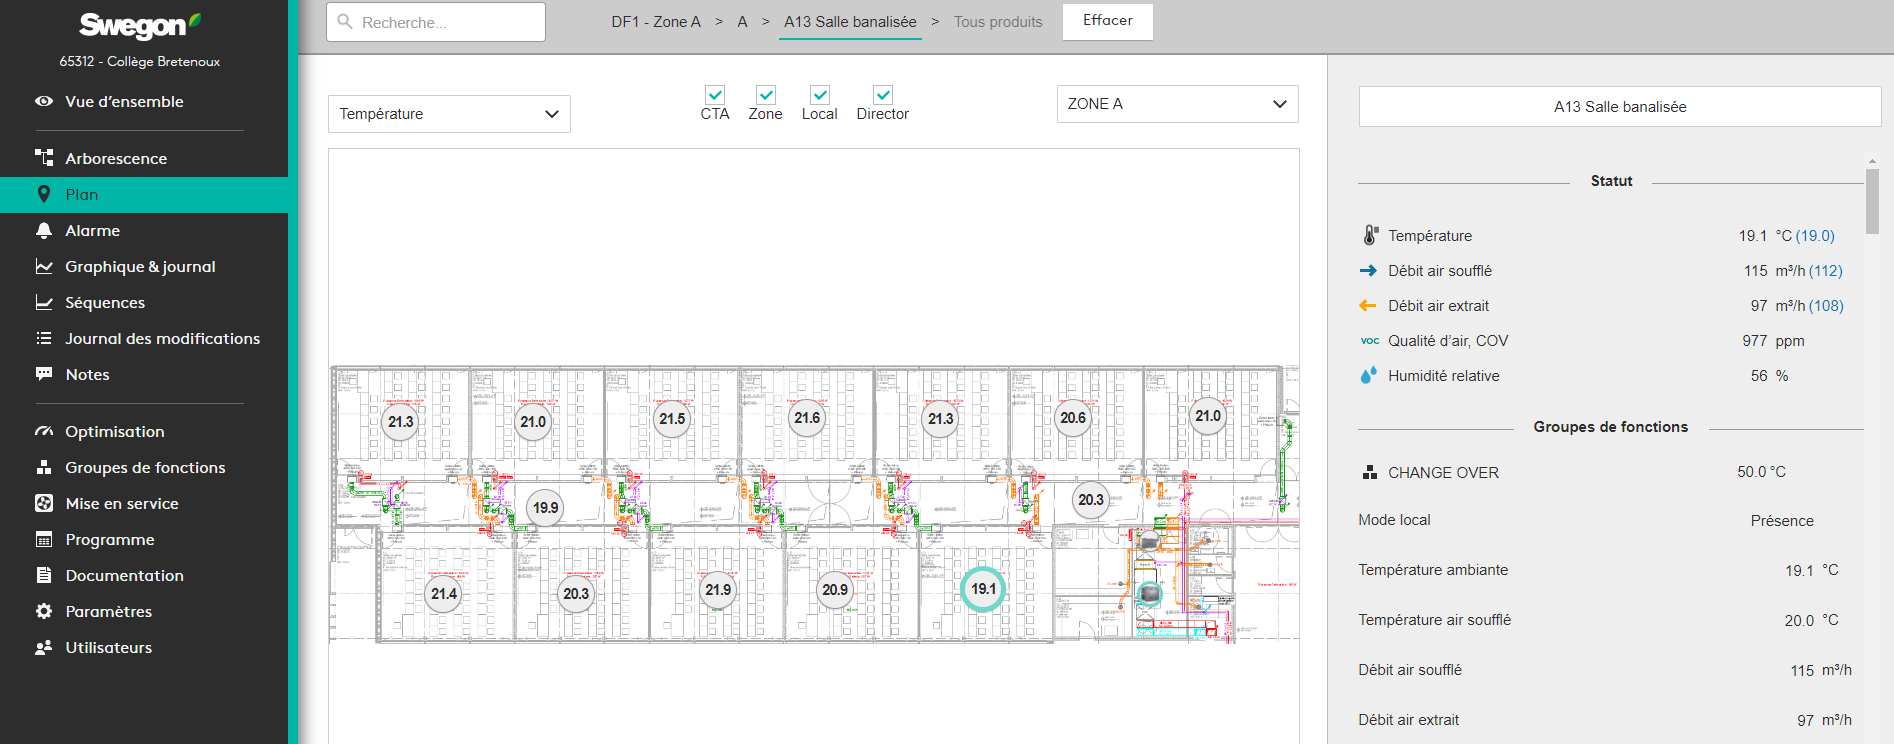Go to Journal des modifications
Viewport: 1894px width, 744px height.
coord(162,338)
